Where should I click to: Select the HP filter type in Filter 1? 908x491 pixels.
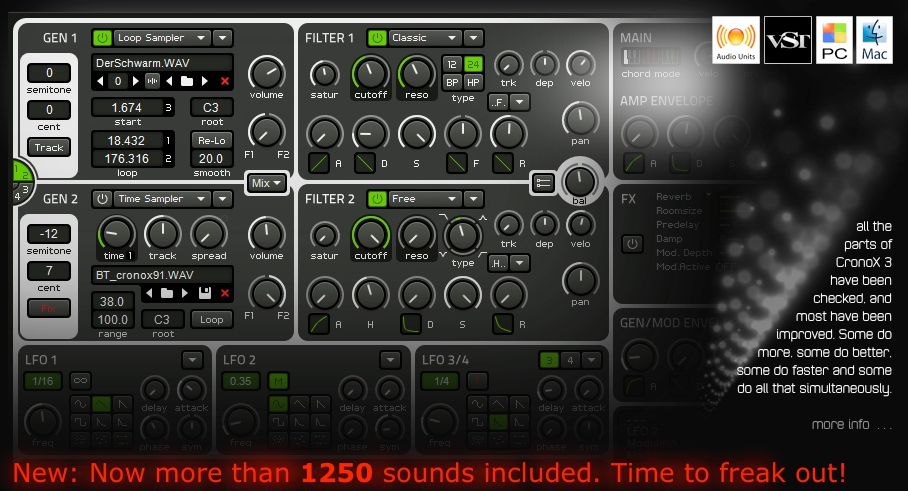[473, 82]
